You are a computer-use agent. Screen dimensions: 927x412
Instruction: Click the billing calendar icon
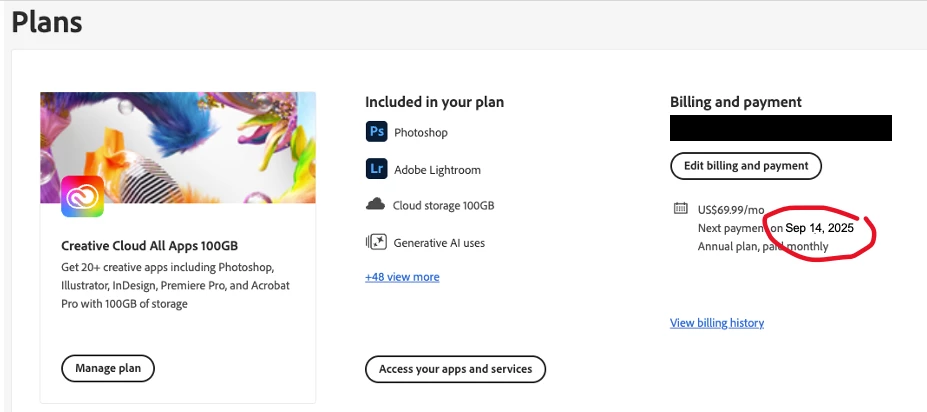click(x=680, y=208)
